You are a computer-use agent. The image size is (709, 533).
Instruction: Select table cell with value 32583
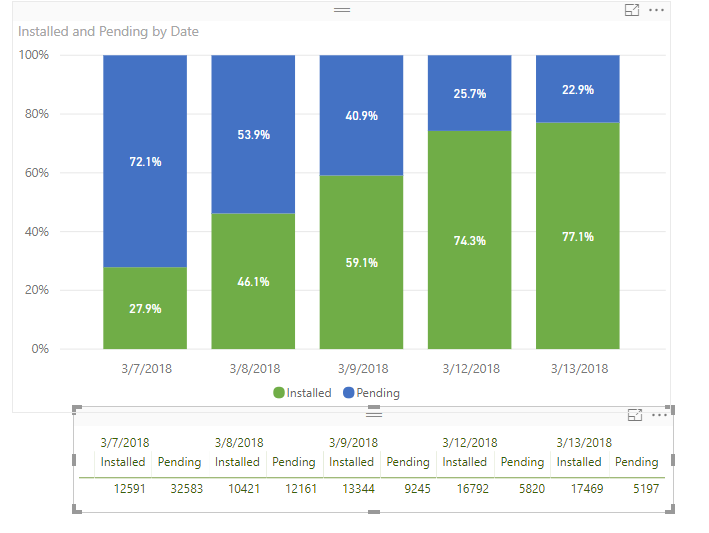[x=181, y=490]
